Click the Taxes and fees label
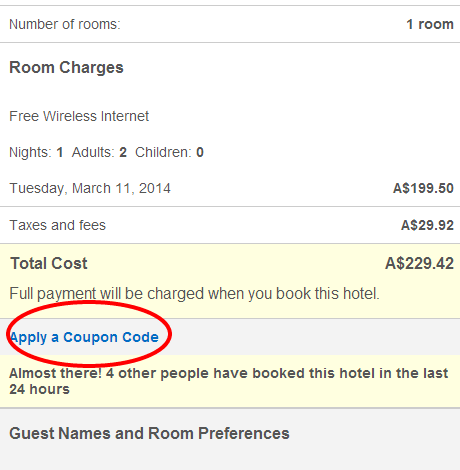This screenshot has width=460, height=470. coord(58,225)
